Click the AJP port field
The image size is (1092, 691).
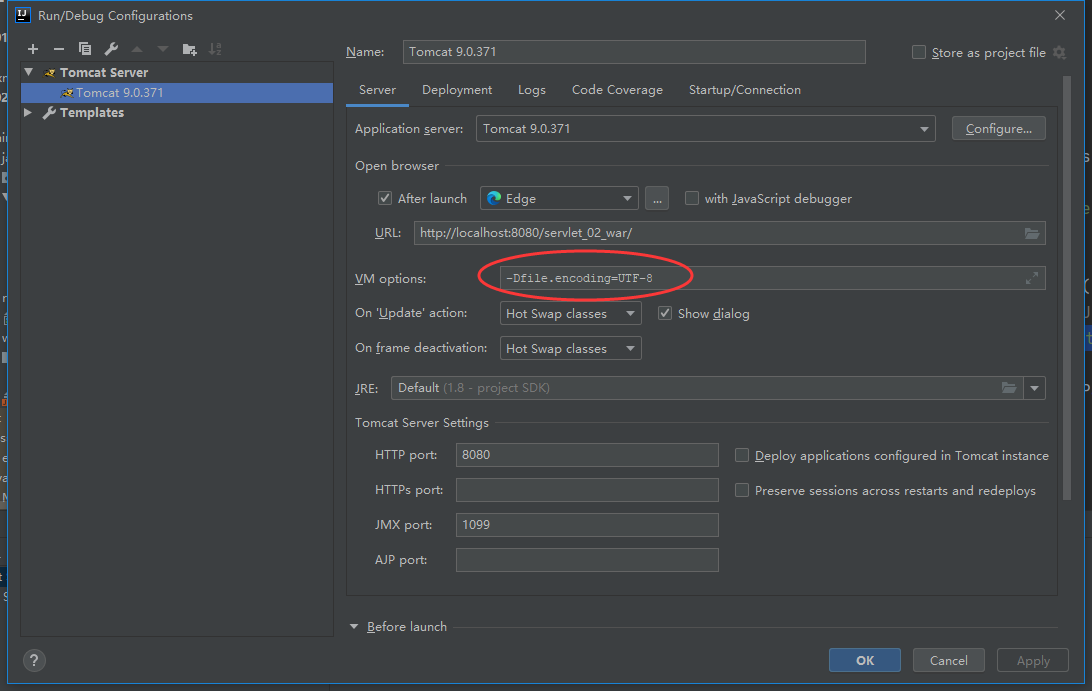(587, 559)
